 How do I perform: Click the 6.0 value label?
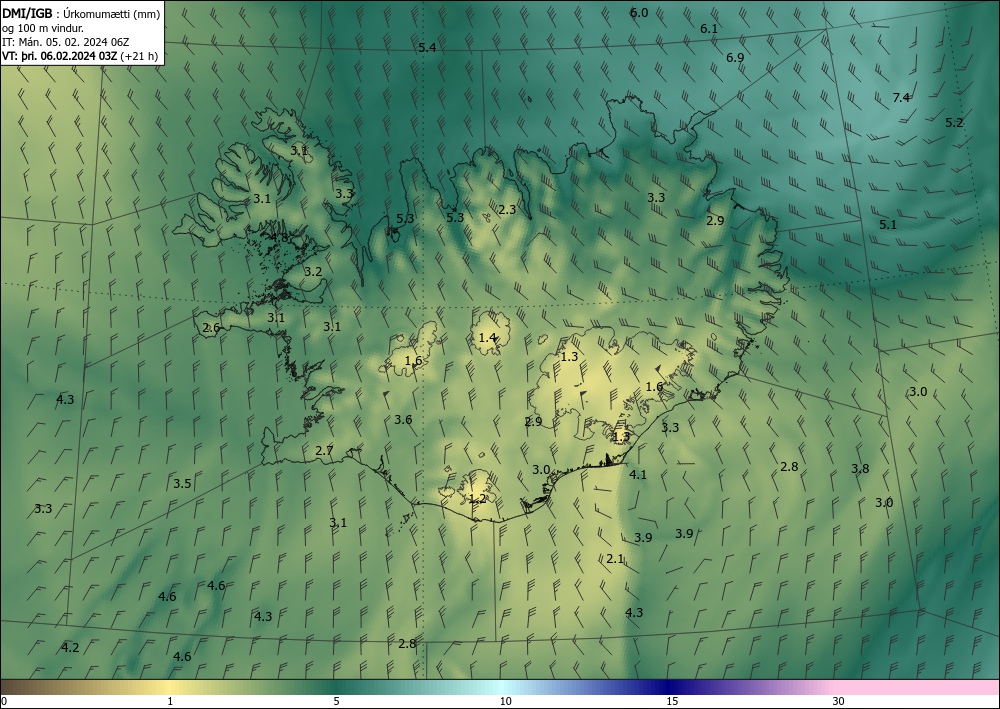638,13
